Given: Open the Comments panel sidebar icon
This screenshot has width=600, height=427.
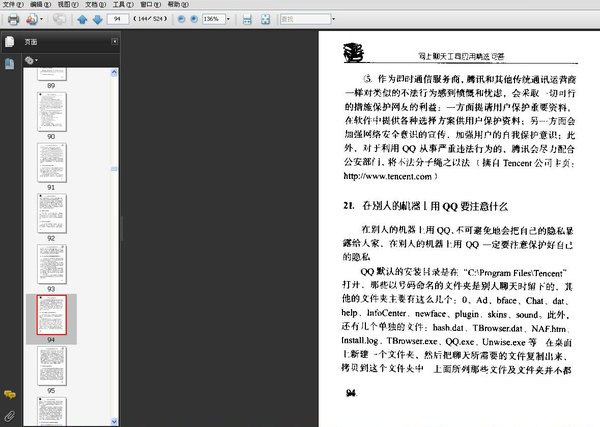Looking at the screenshot, I should coord(10,394).
